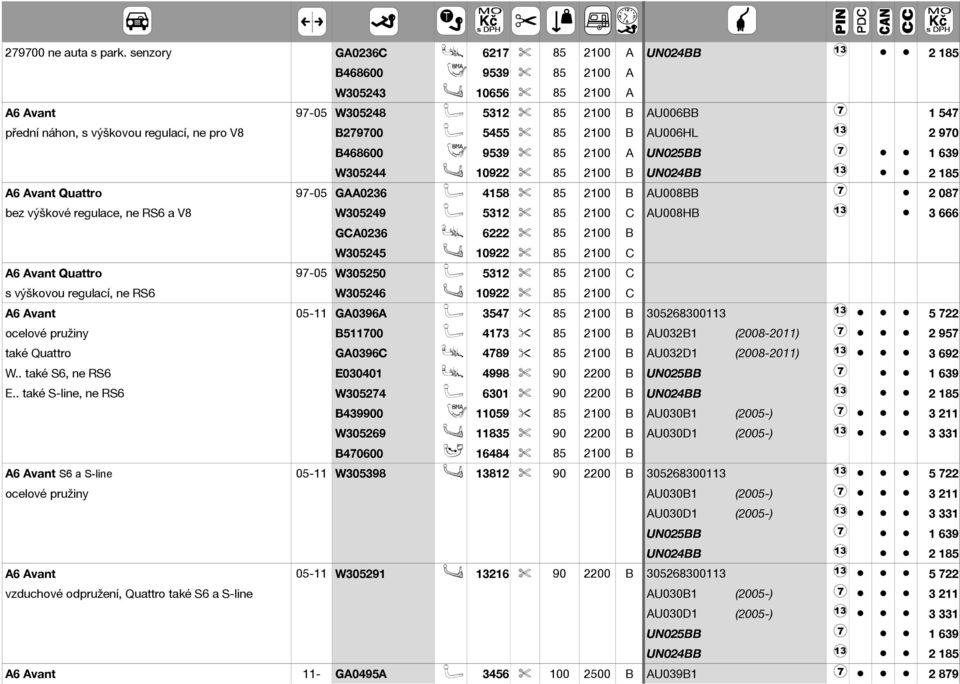Click the rightmost MO Kč price header
This screenshot has height=684, width=960.
939,21
